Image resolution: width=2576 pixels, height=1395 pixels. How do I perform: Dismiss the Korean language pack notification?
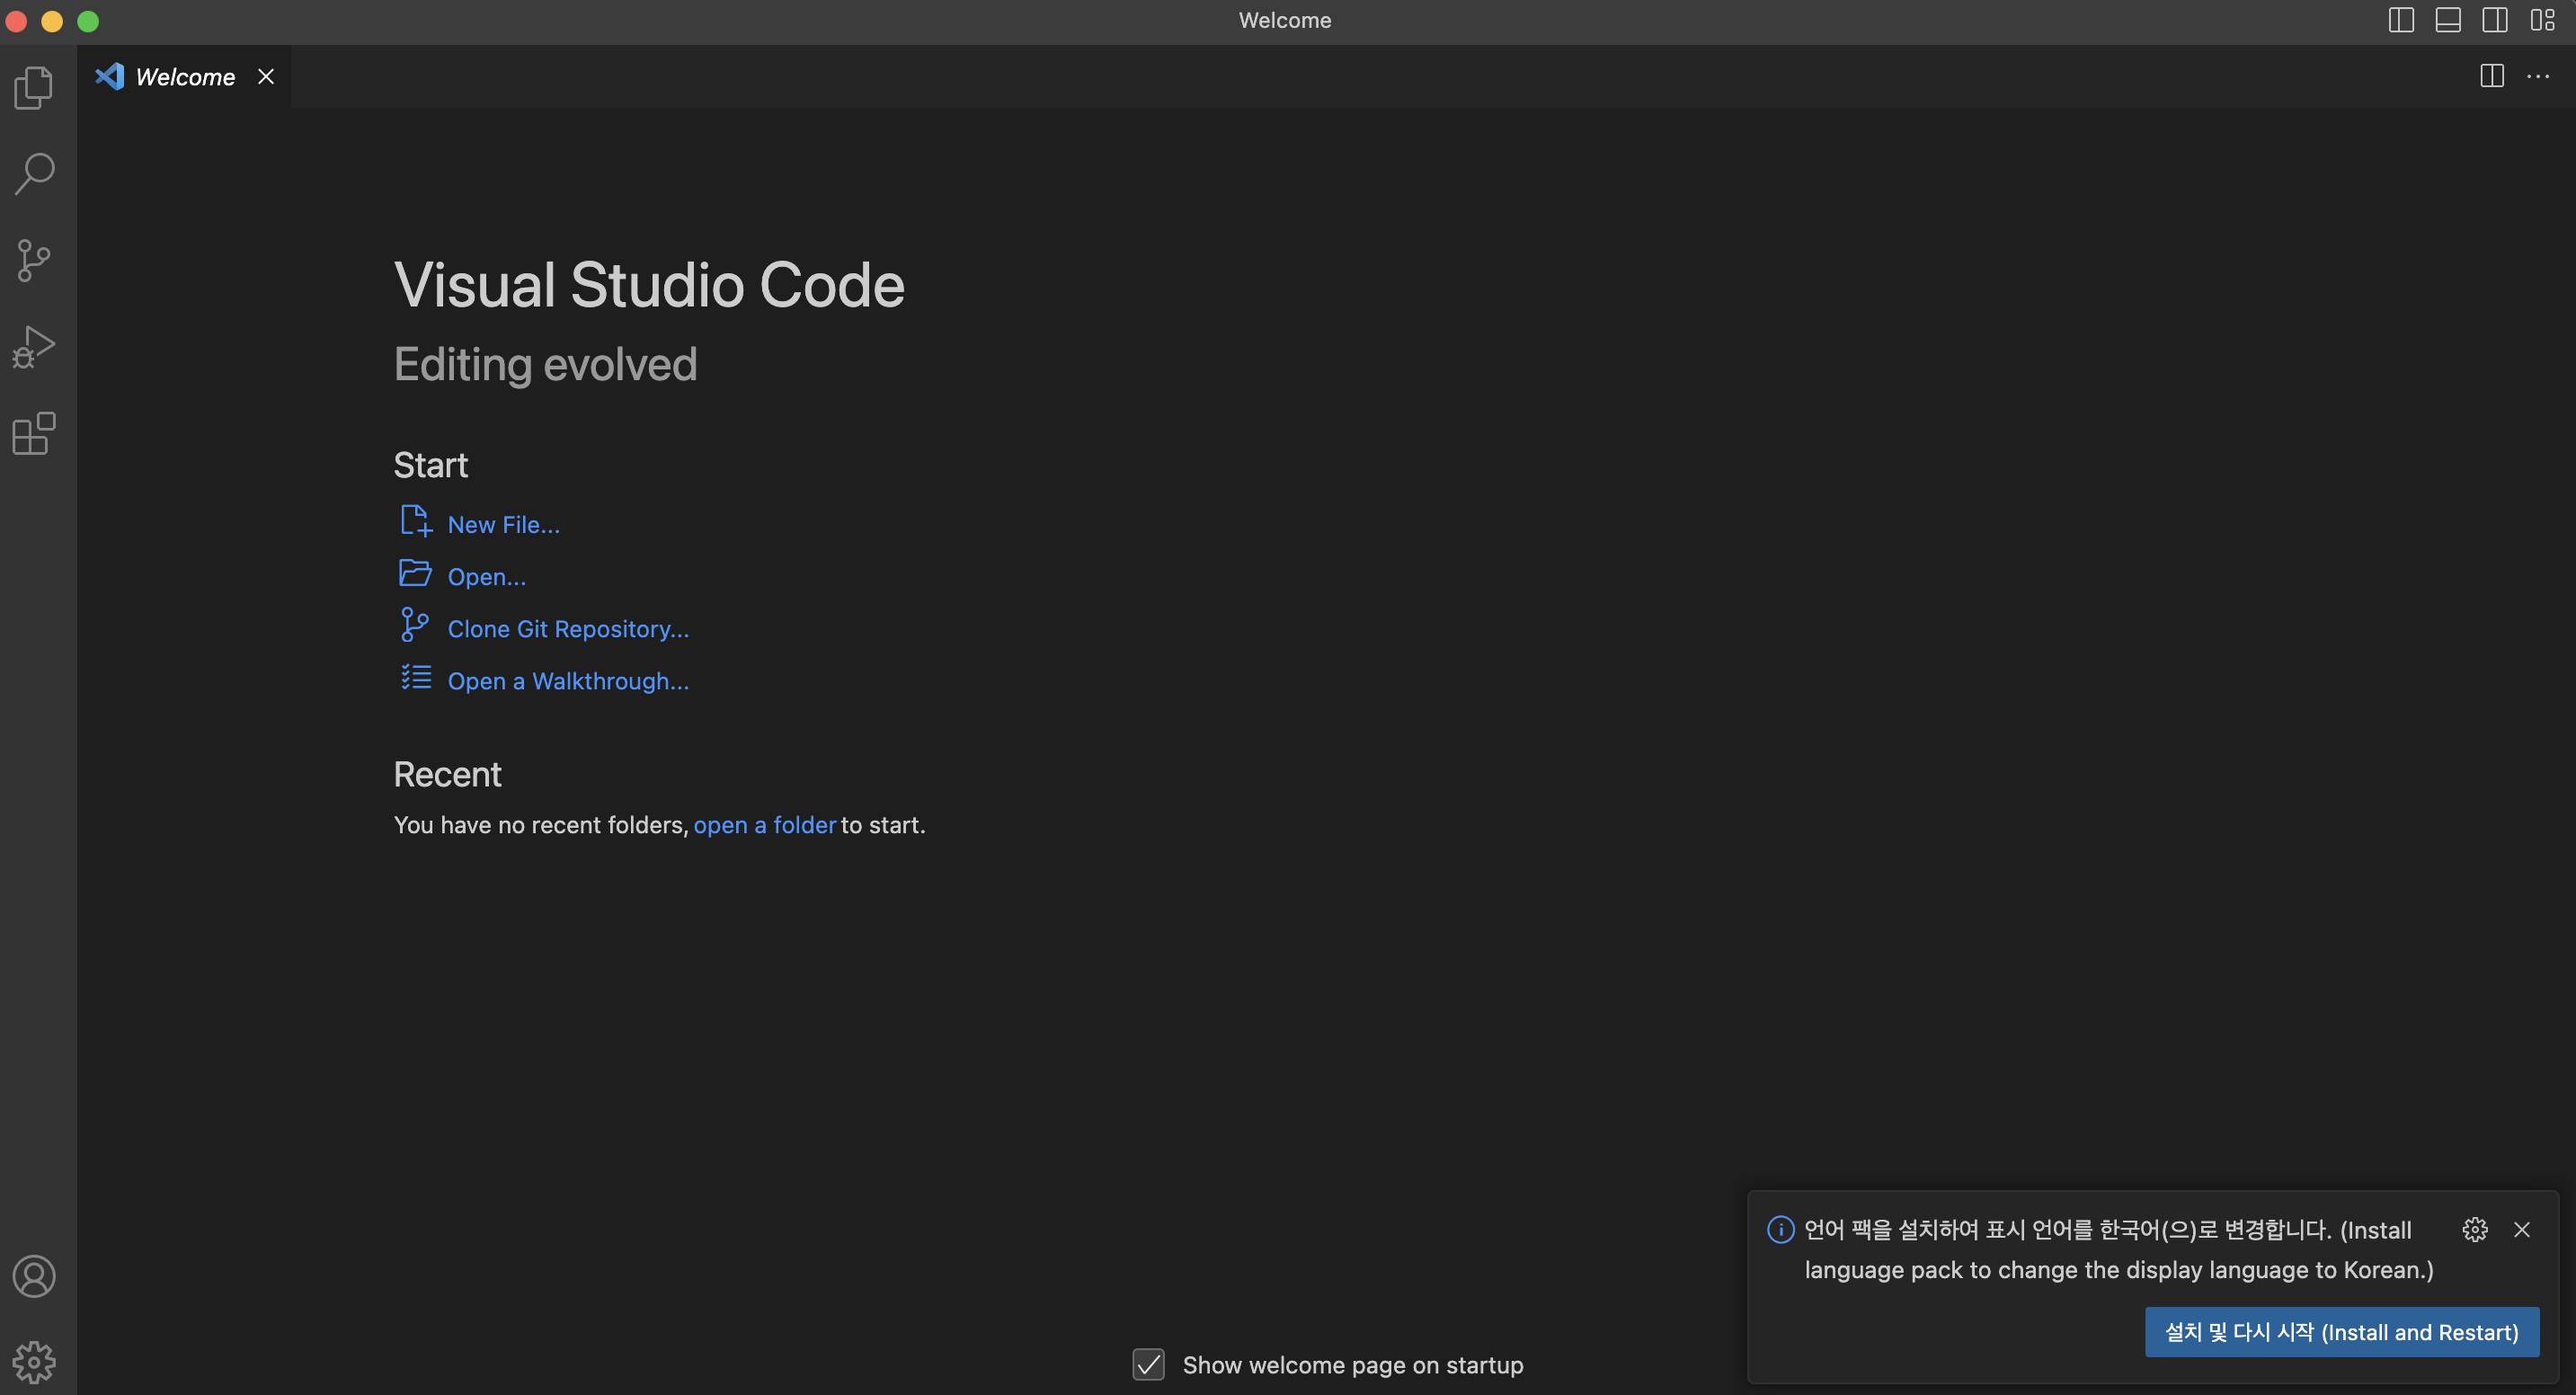[2522, 1229]
